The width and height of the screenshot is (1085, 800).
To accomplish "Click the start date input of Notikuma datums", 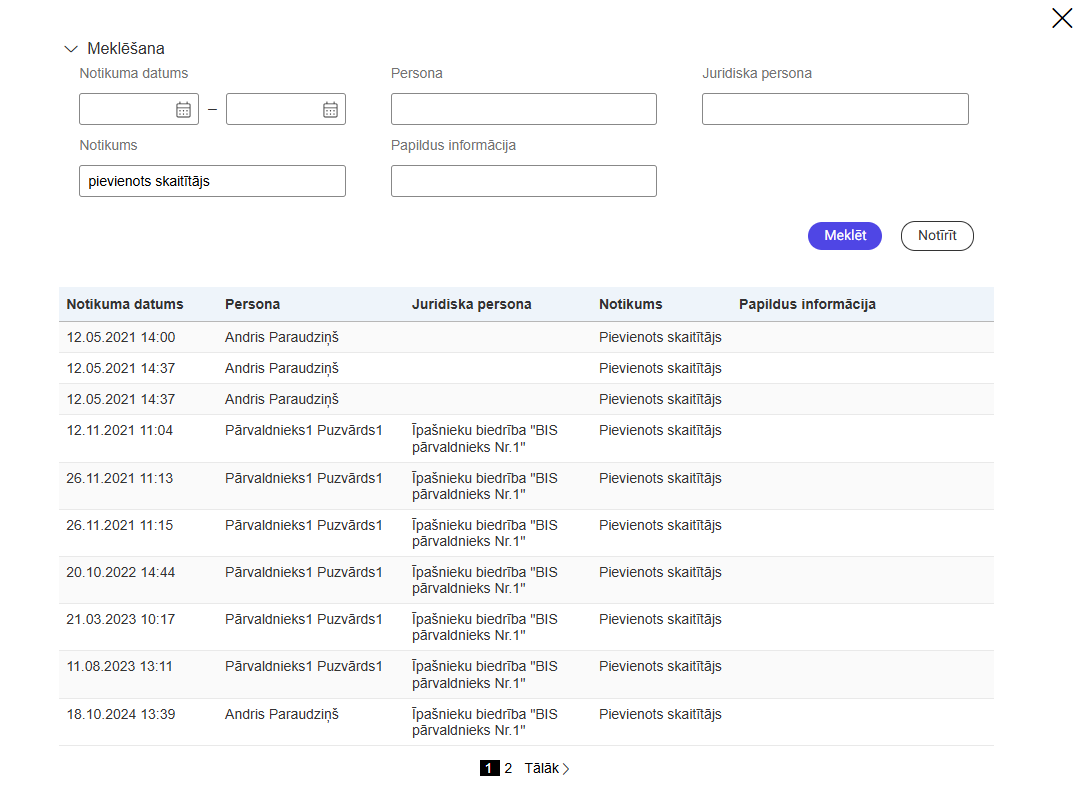I will coord(126,110).
